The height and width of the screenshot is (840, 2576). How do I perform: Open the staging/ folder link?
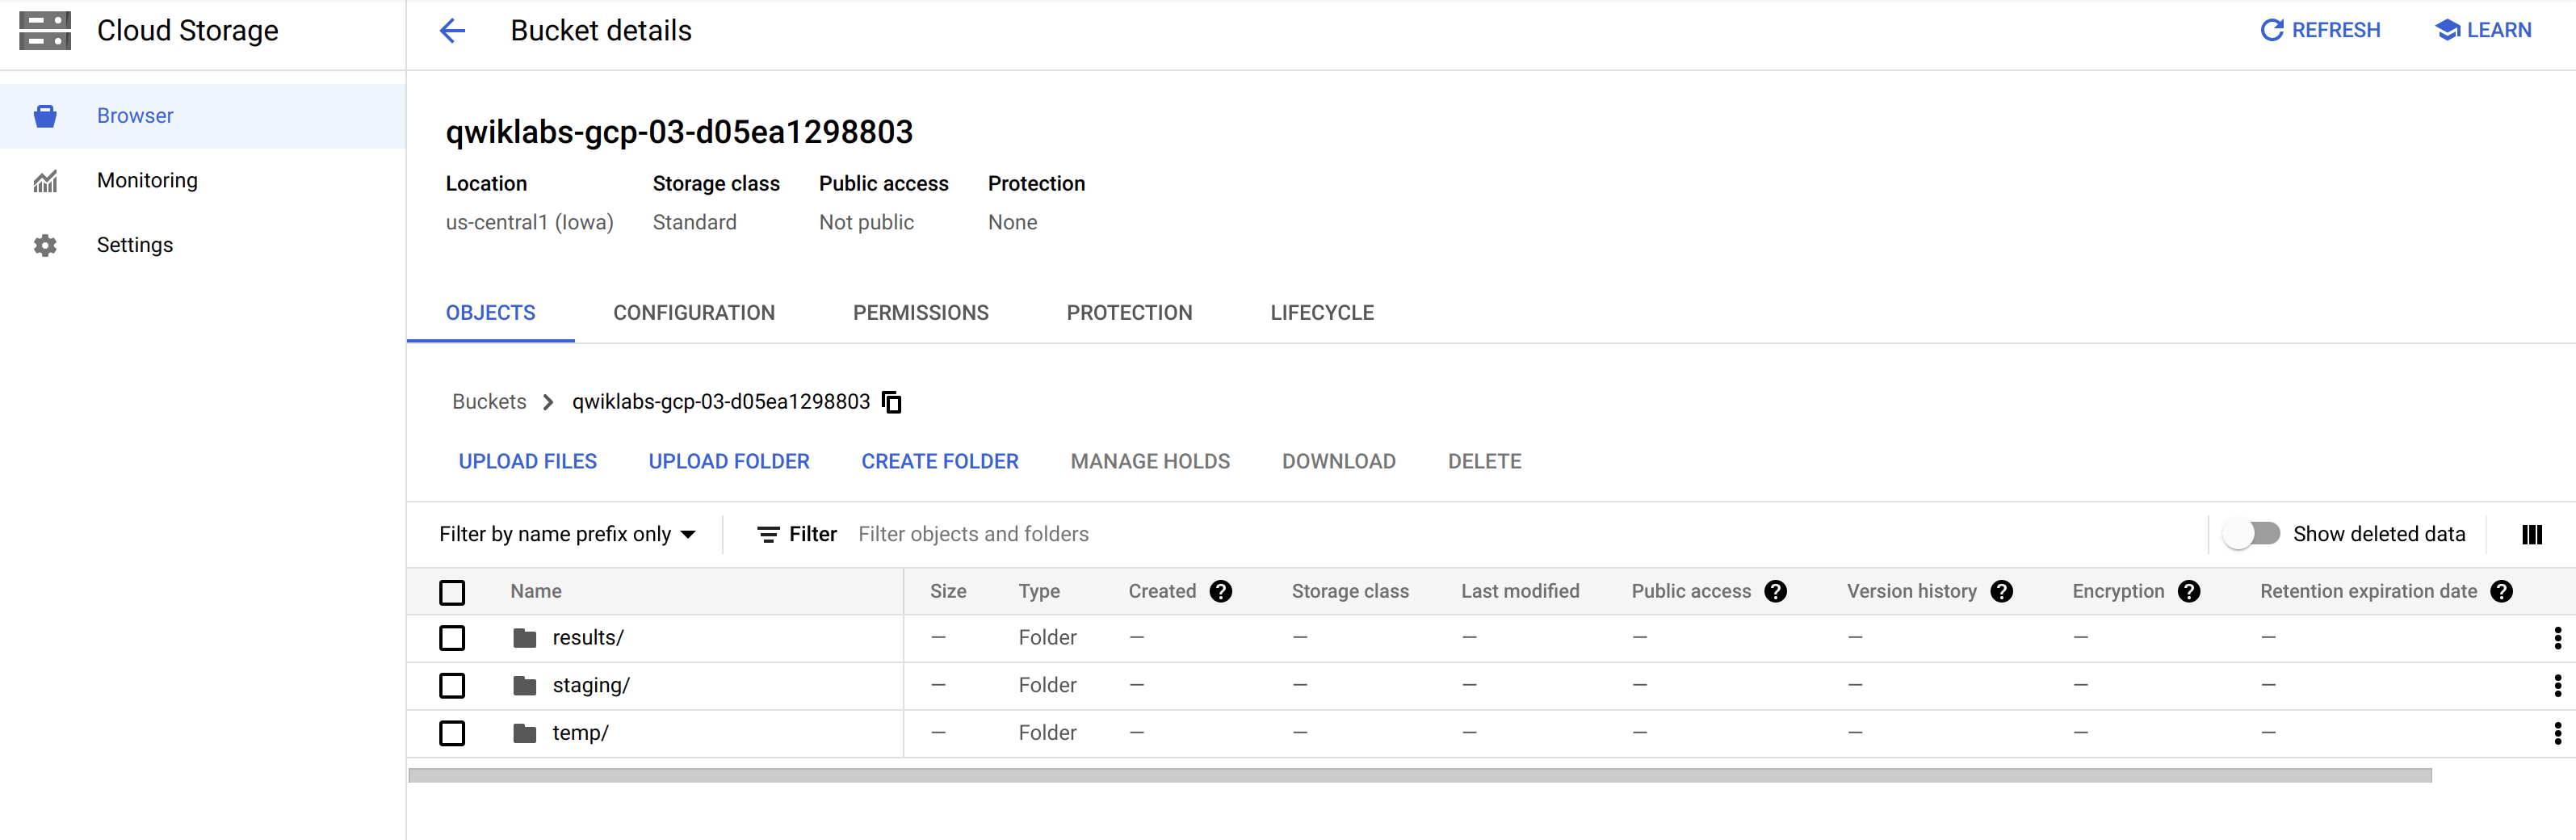(591, 686)
